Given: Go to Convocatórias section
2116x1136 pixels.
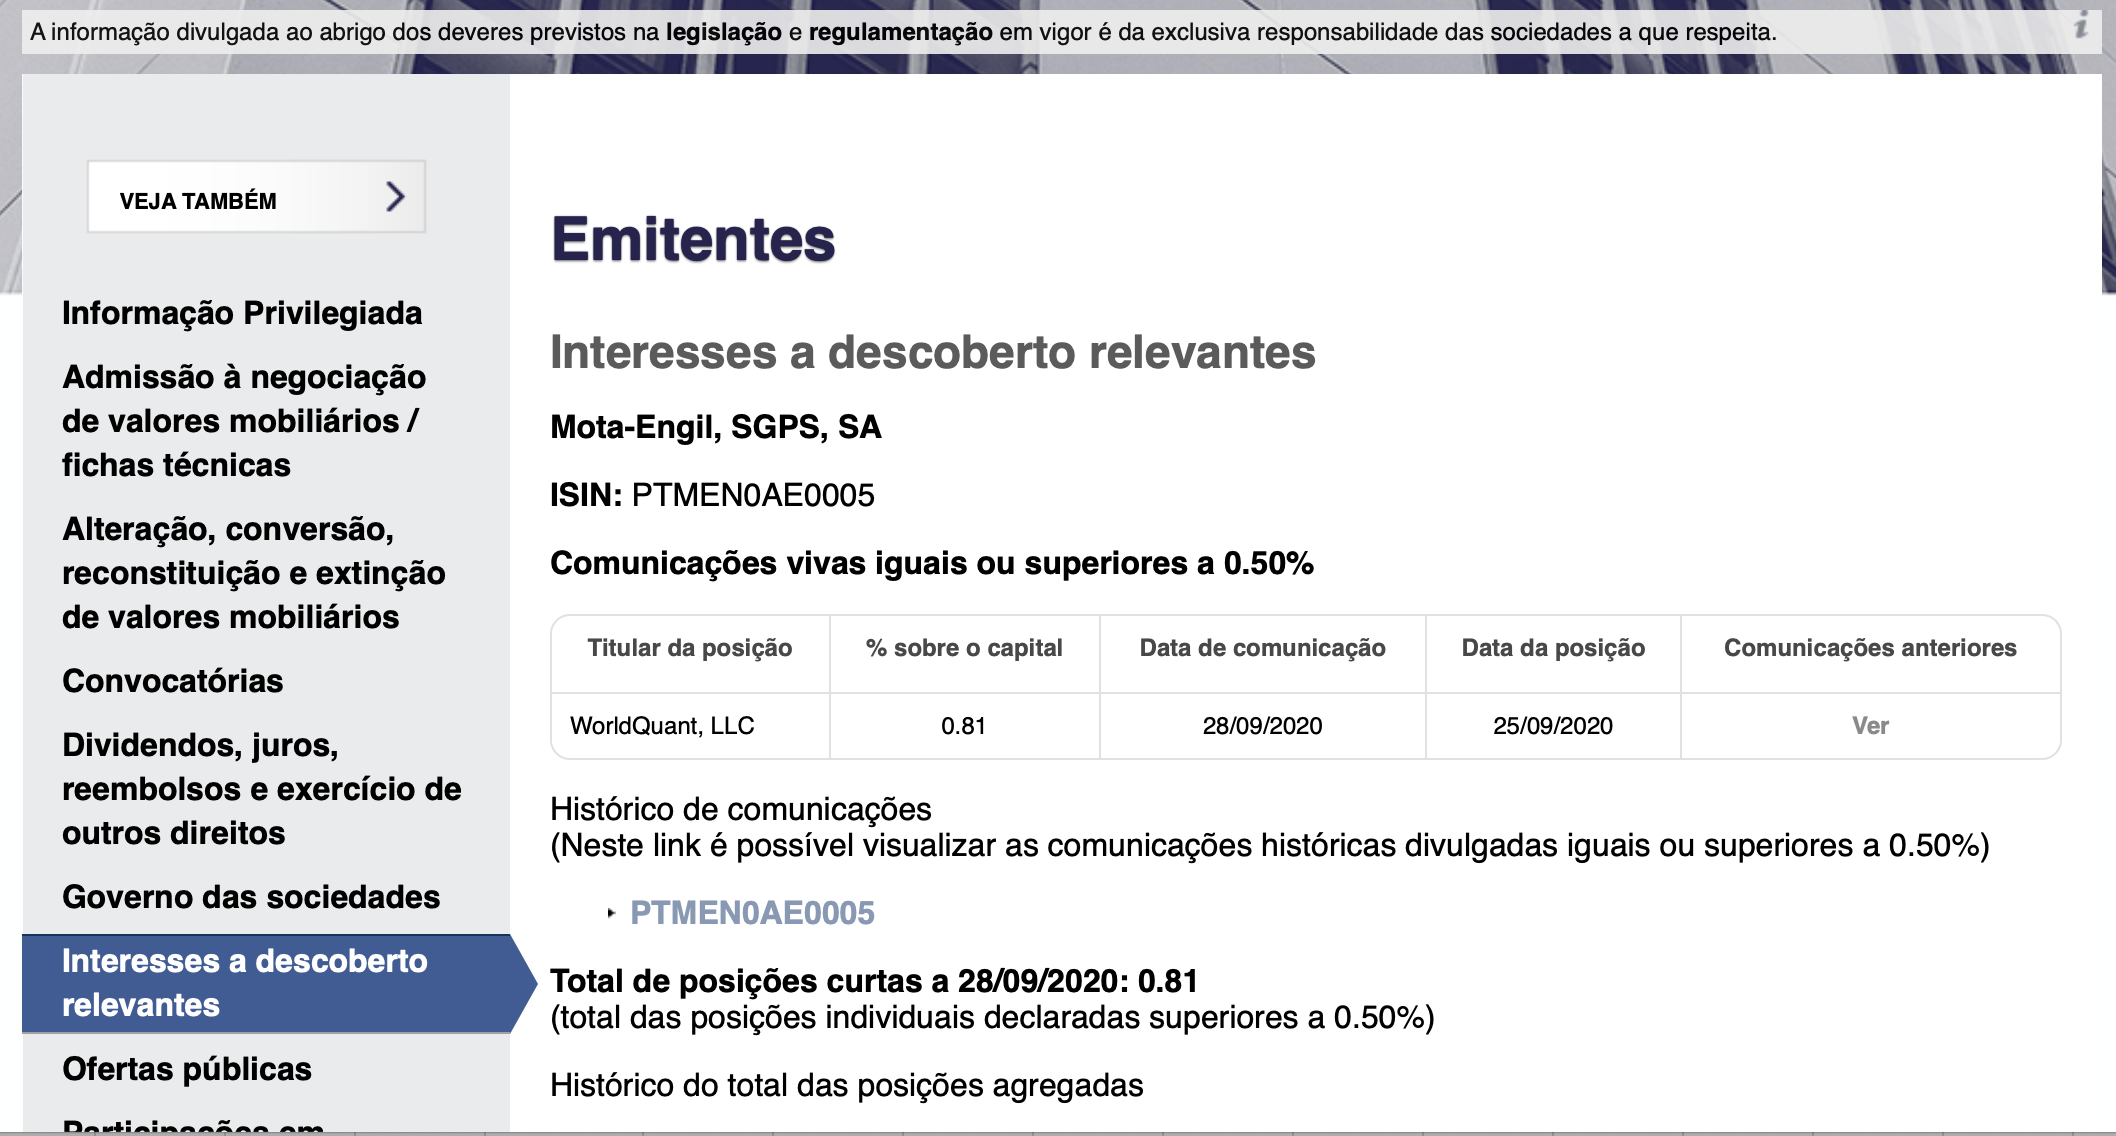Looking at the screenshot, I should point(172,681).
